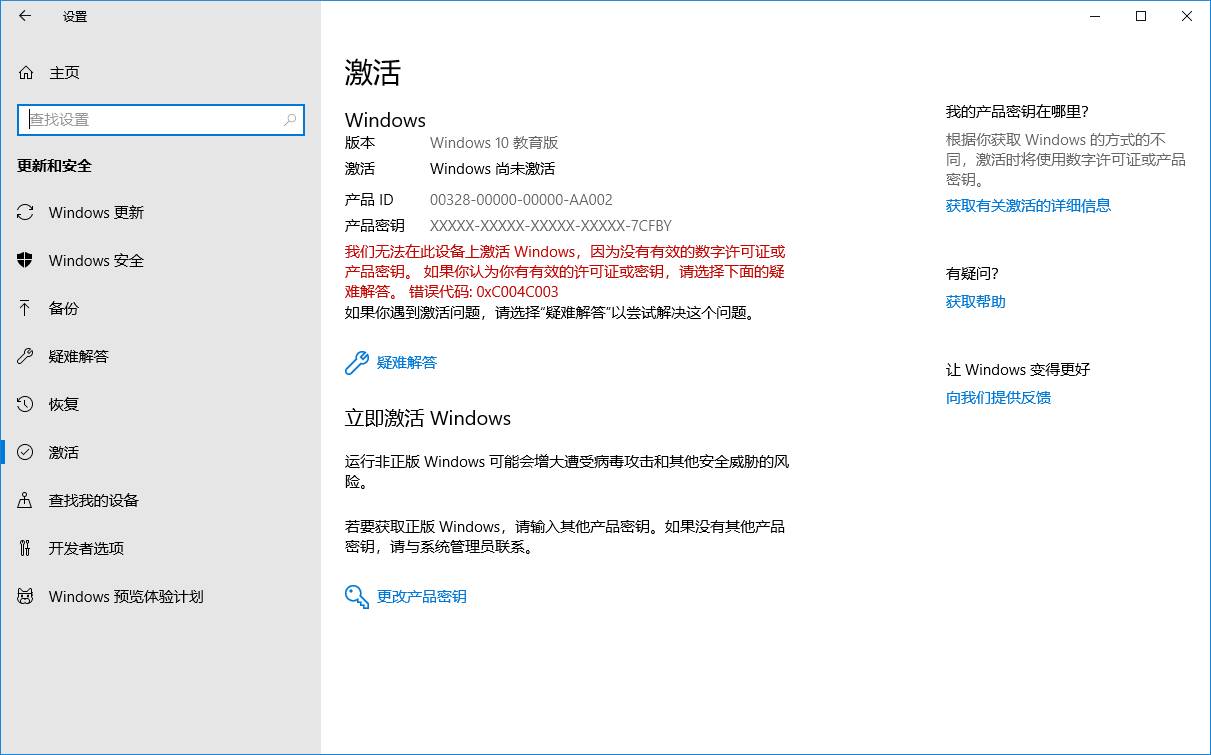The height and width of the screenshot is (755, 1211).
Task: Click the 获取帮助 link
Action: click(976, 301)
